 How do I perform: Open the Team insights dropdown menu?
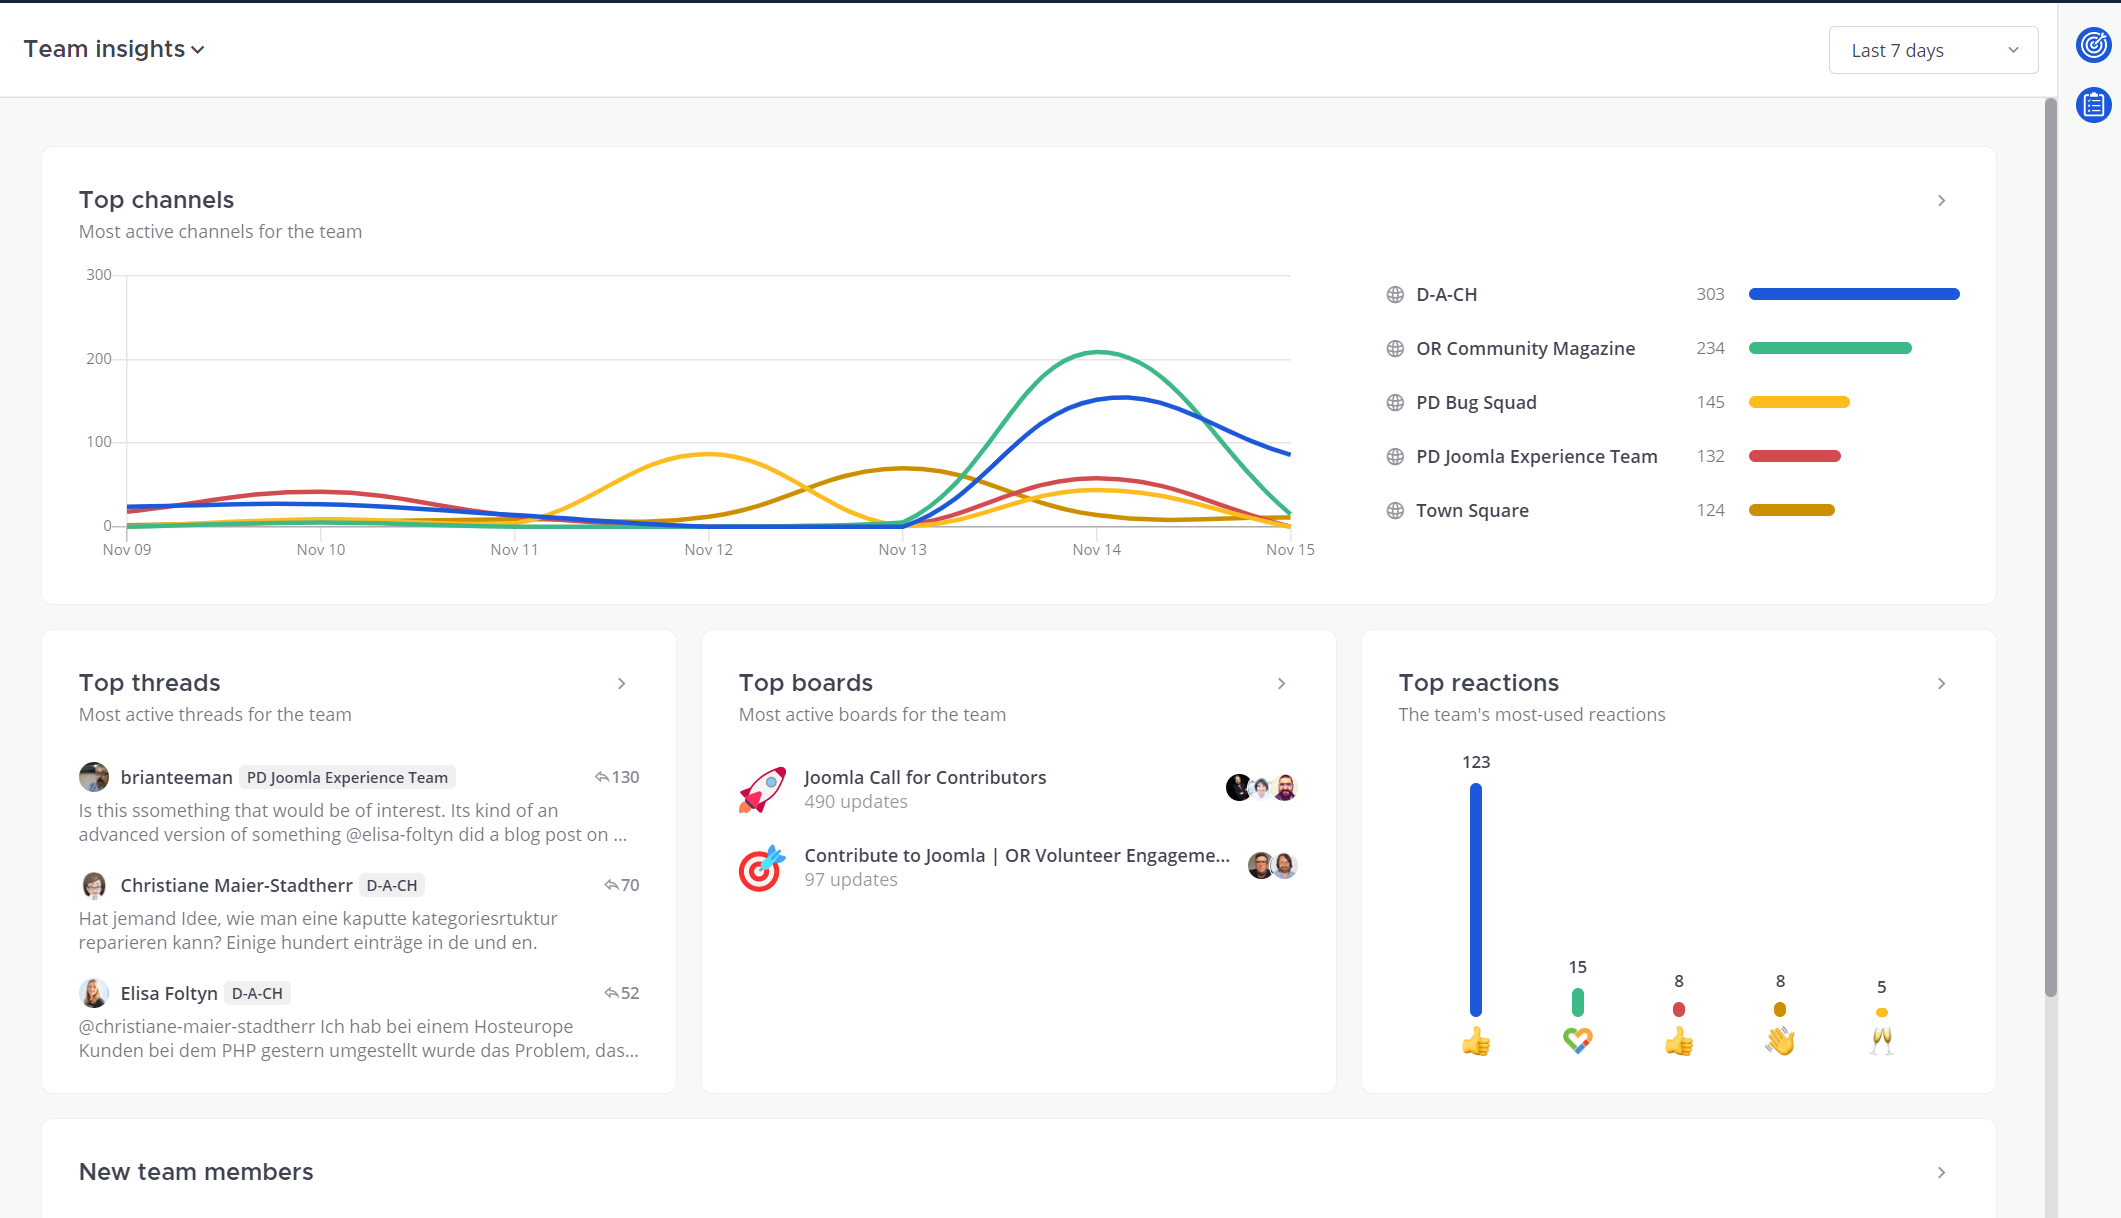click(114, 49)
